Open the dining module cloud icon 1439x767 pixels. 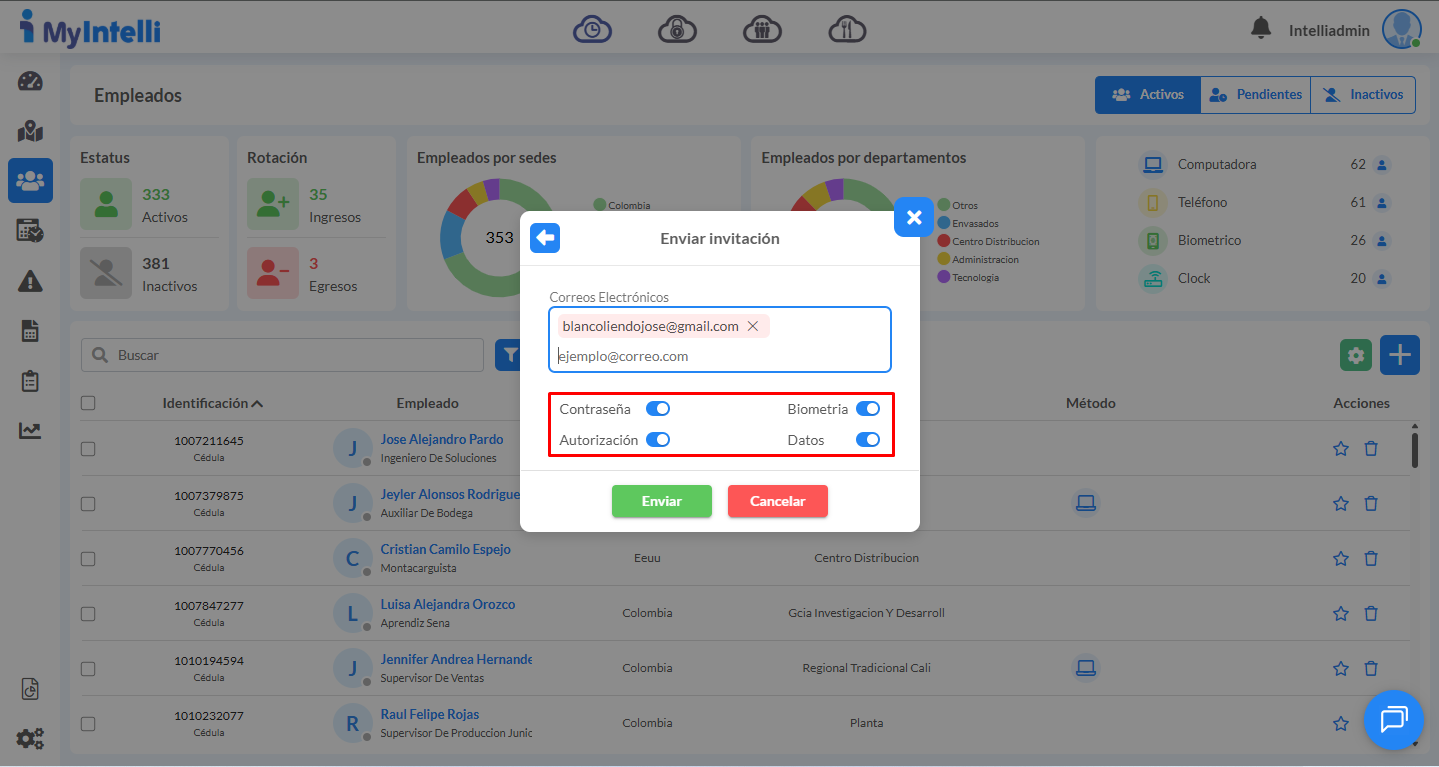coord(847,30)
